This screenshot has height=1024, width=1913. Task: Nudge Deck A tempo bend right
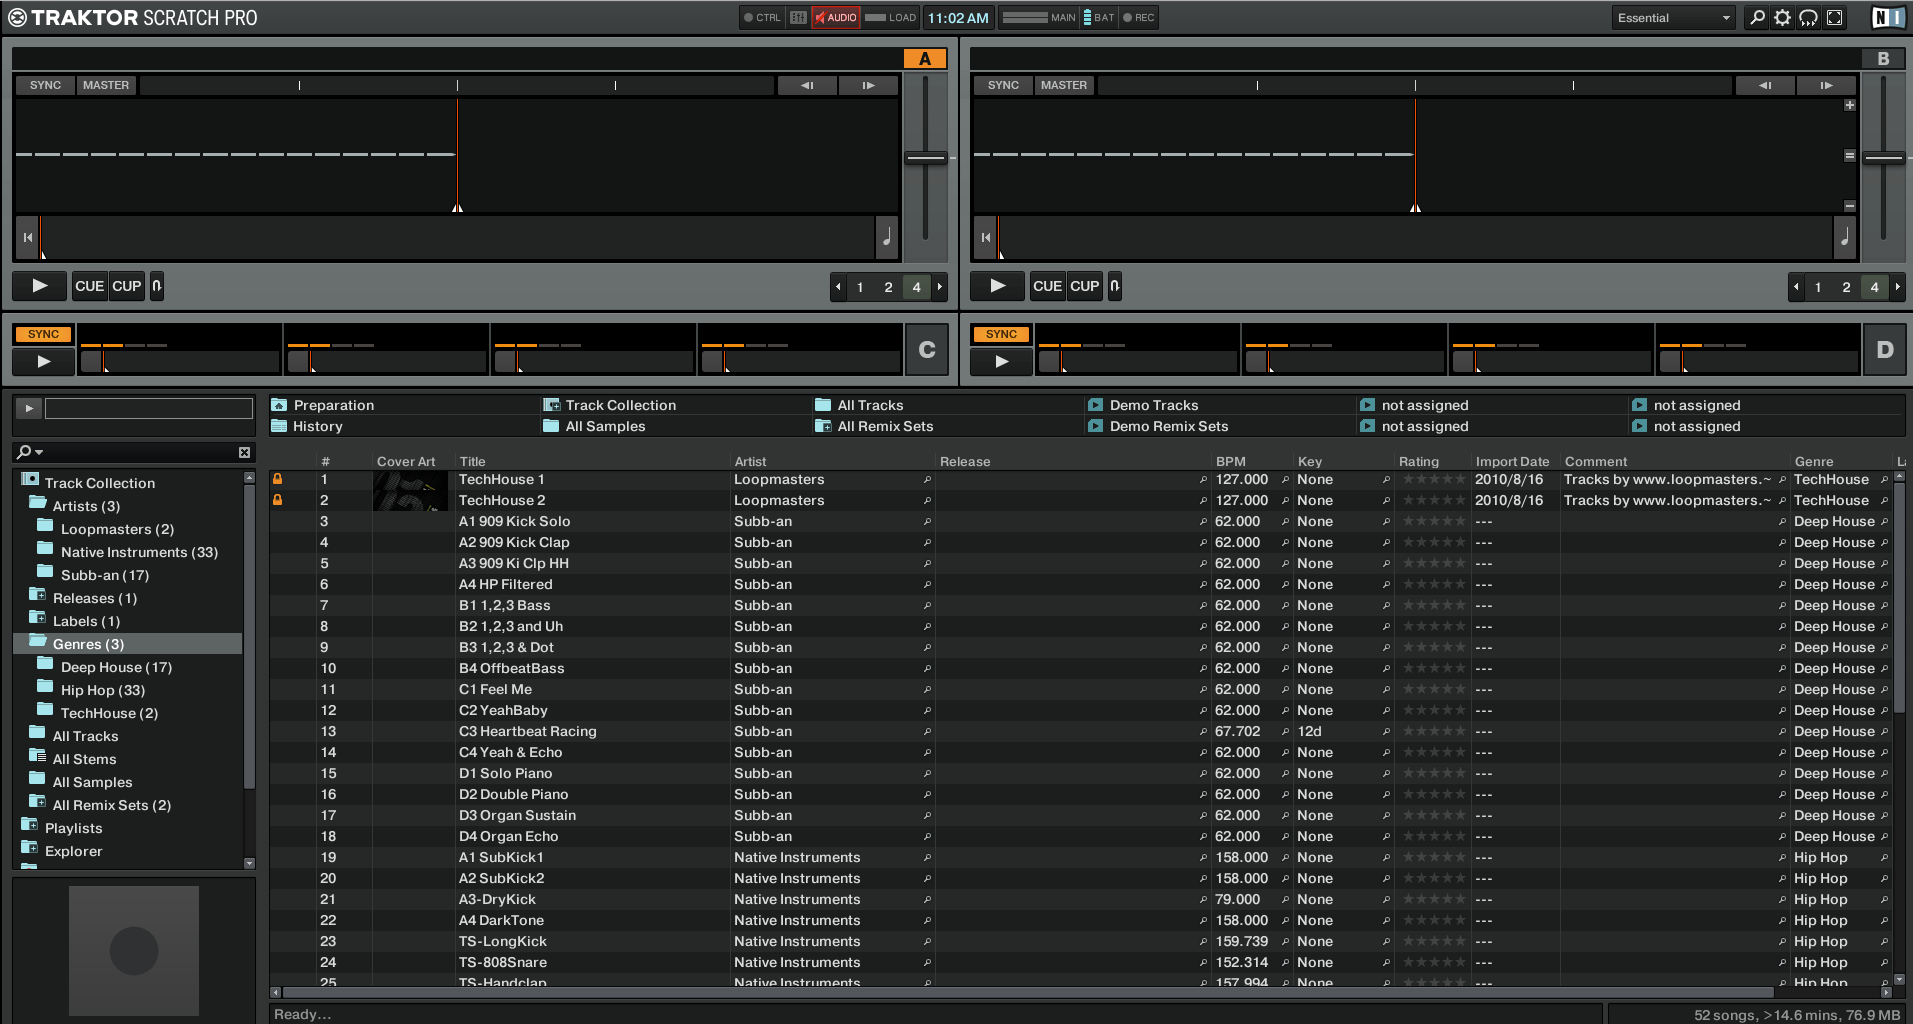point(868,86)
